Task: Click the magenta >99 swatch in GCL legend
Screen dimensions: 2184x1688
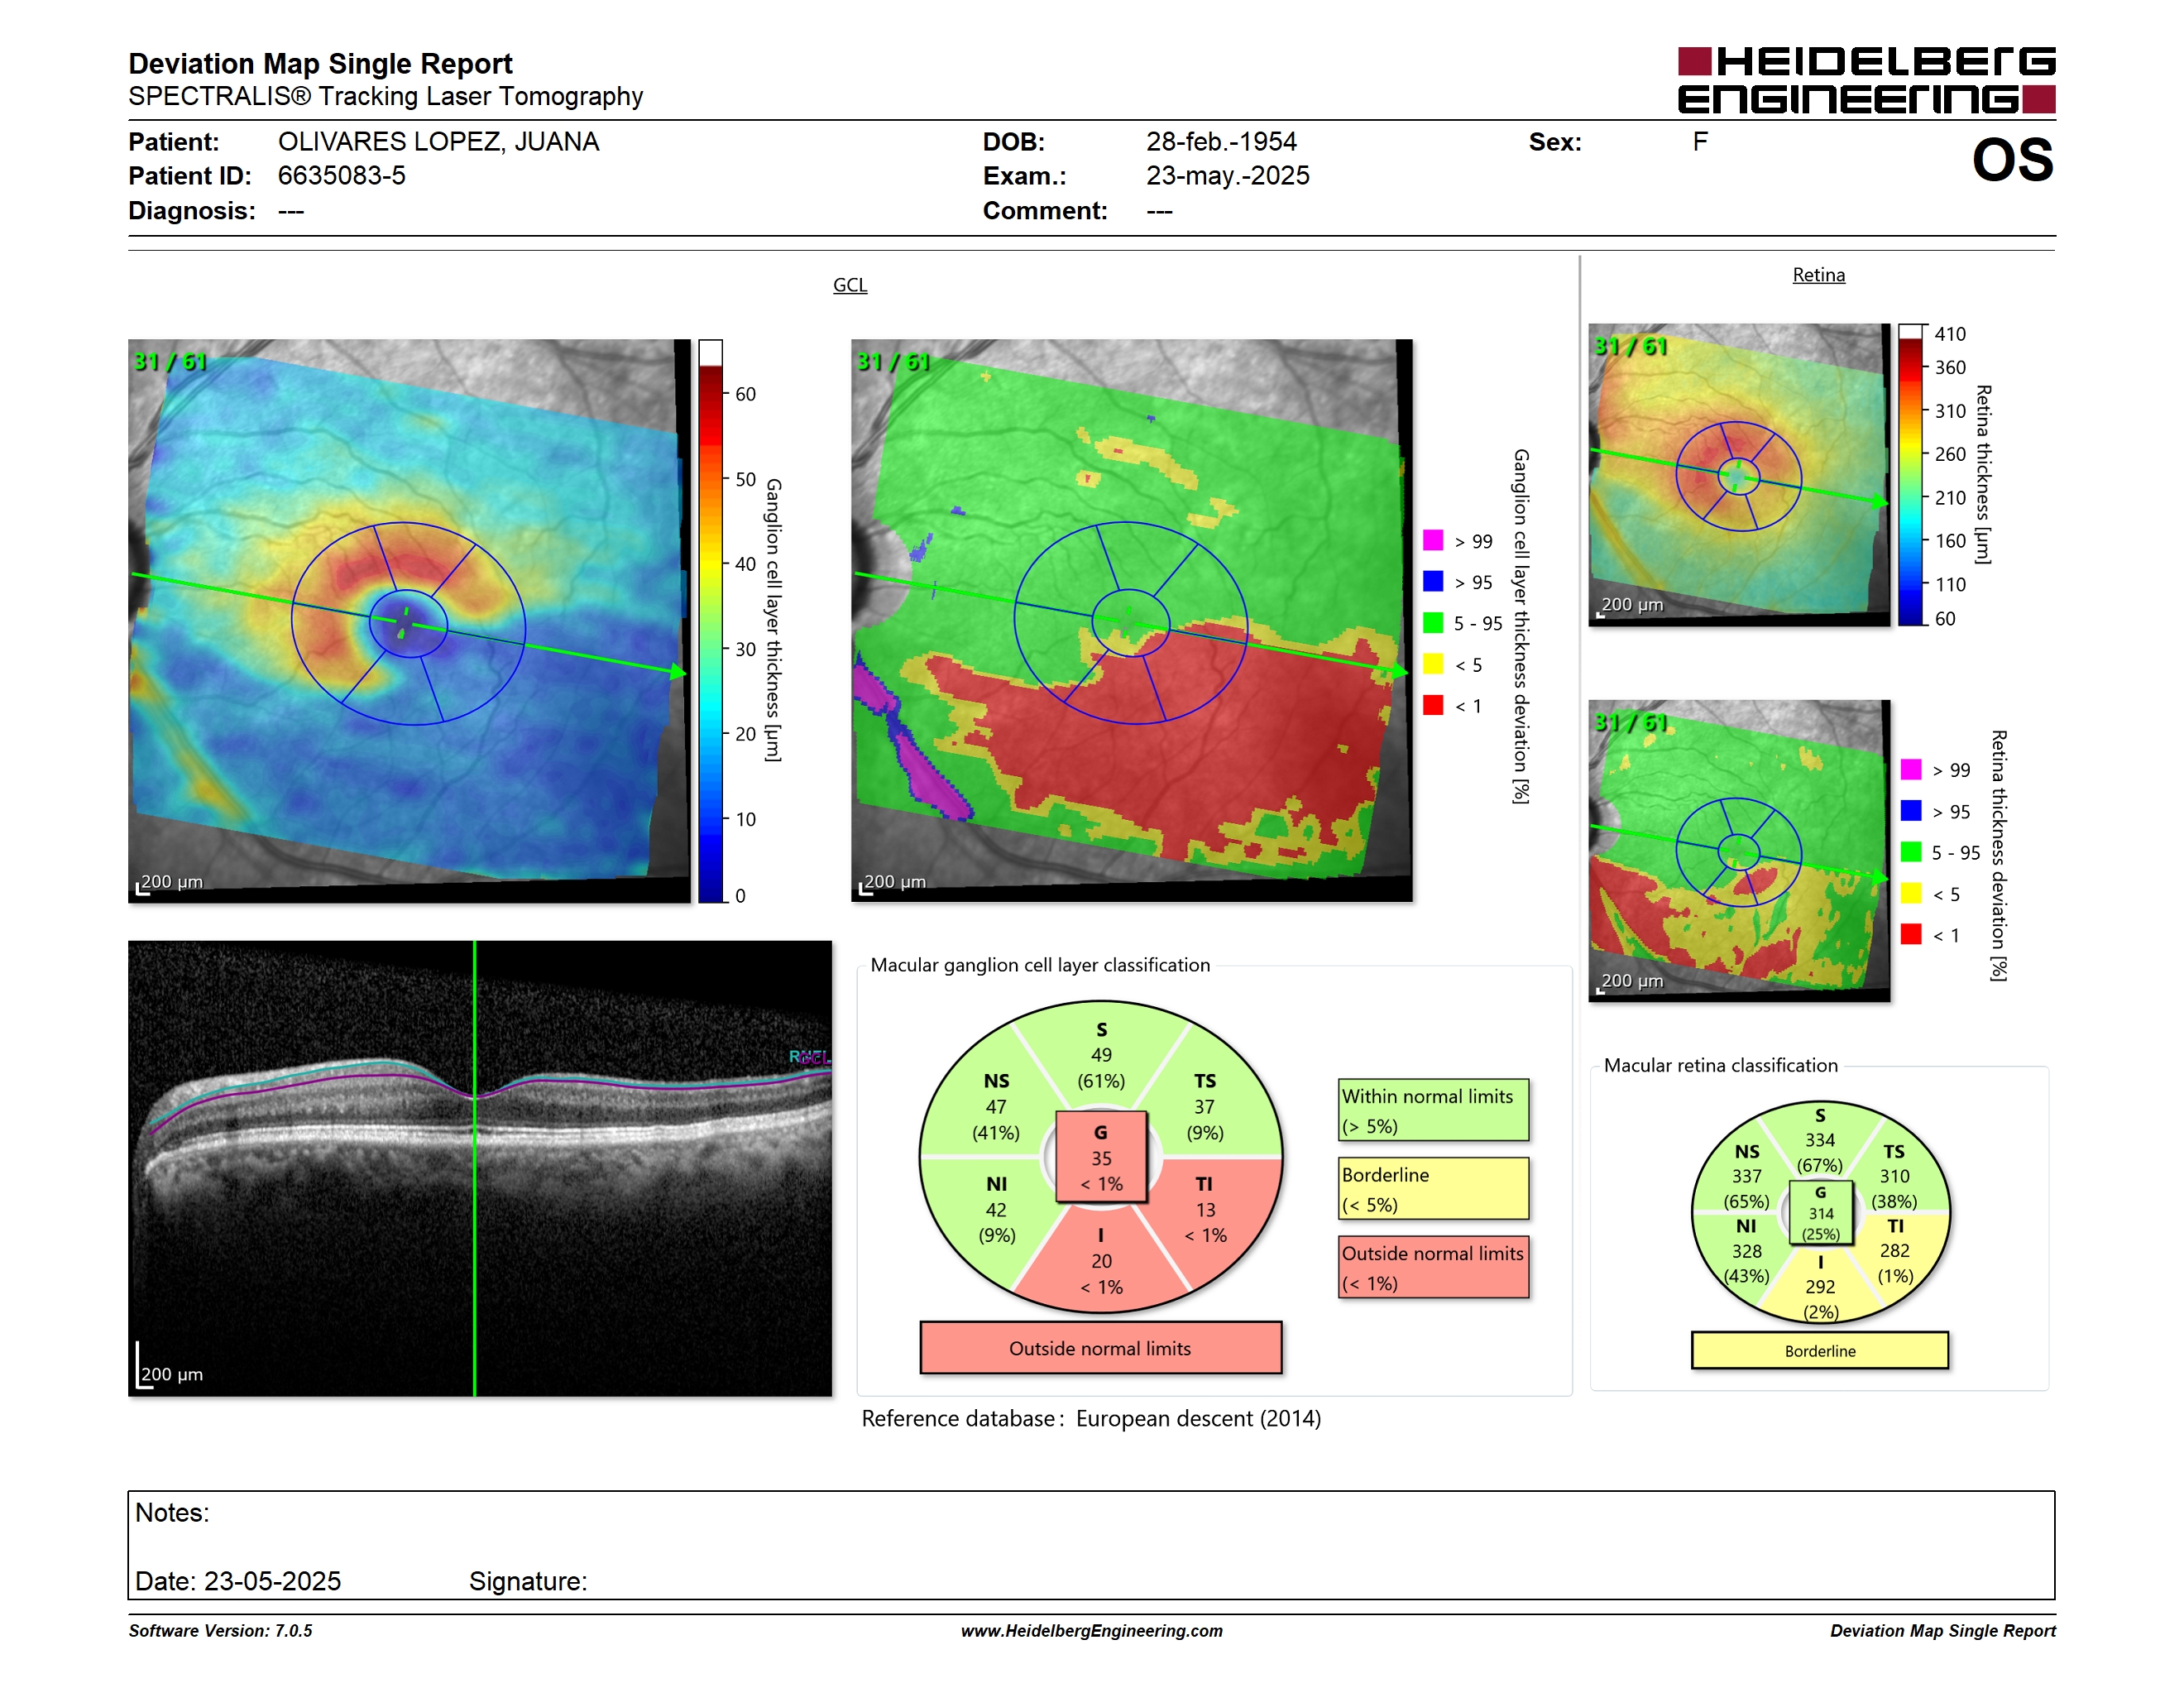Action: 1433,540
